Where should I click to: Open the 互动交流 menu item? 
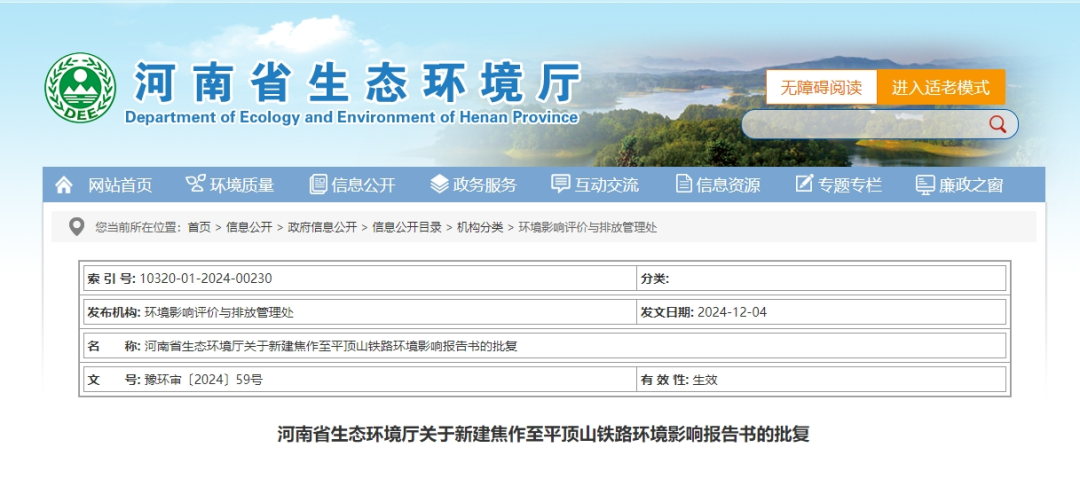pyautogui.click(x=607, y=185)
